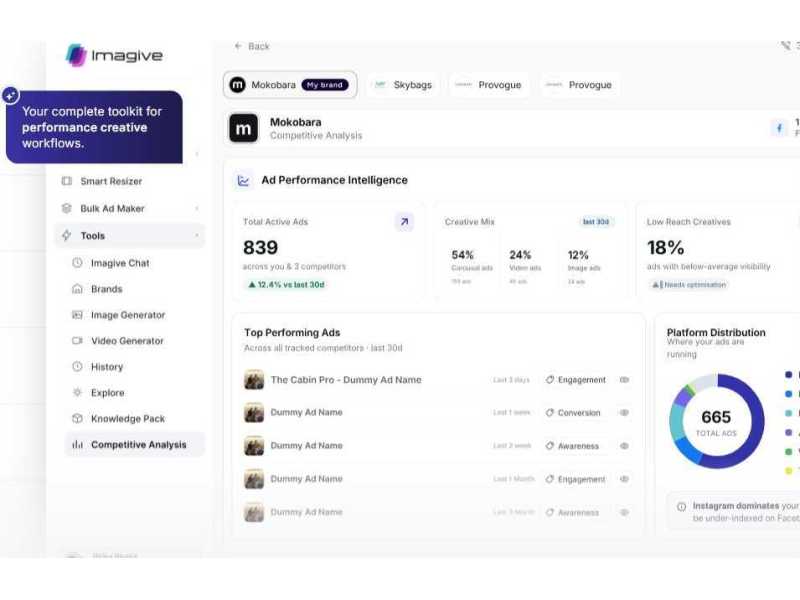Click the 'last 30d' Creative Mix selector
Screen dimensions: 800x600
click(595, 222)
